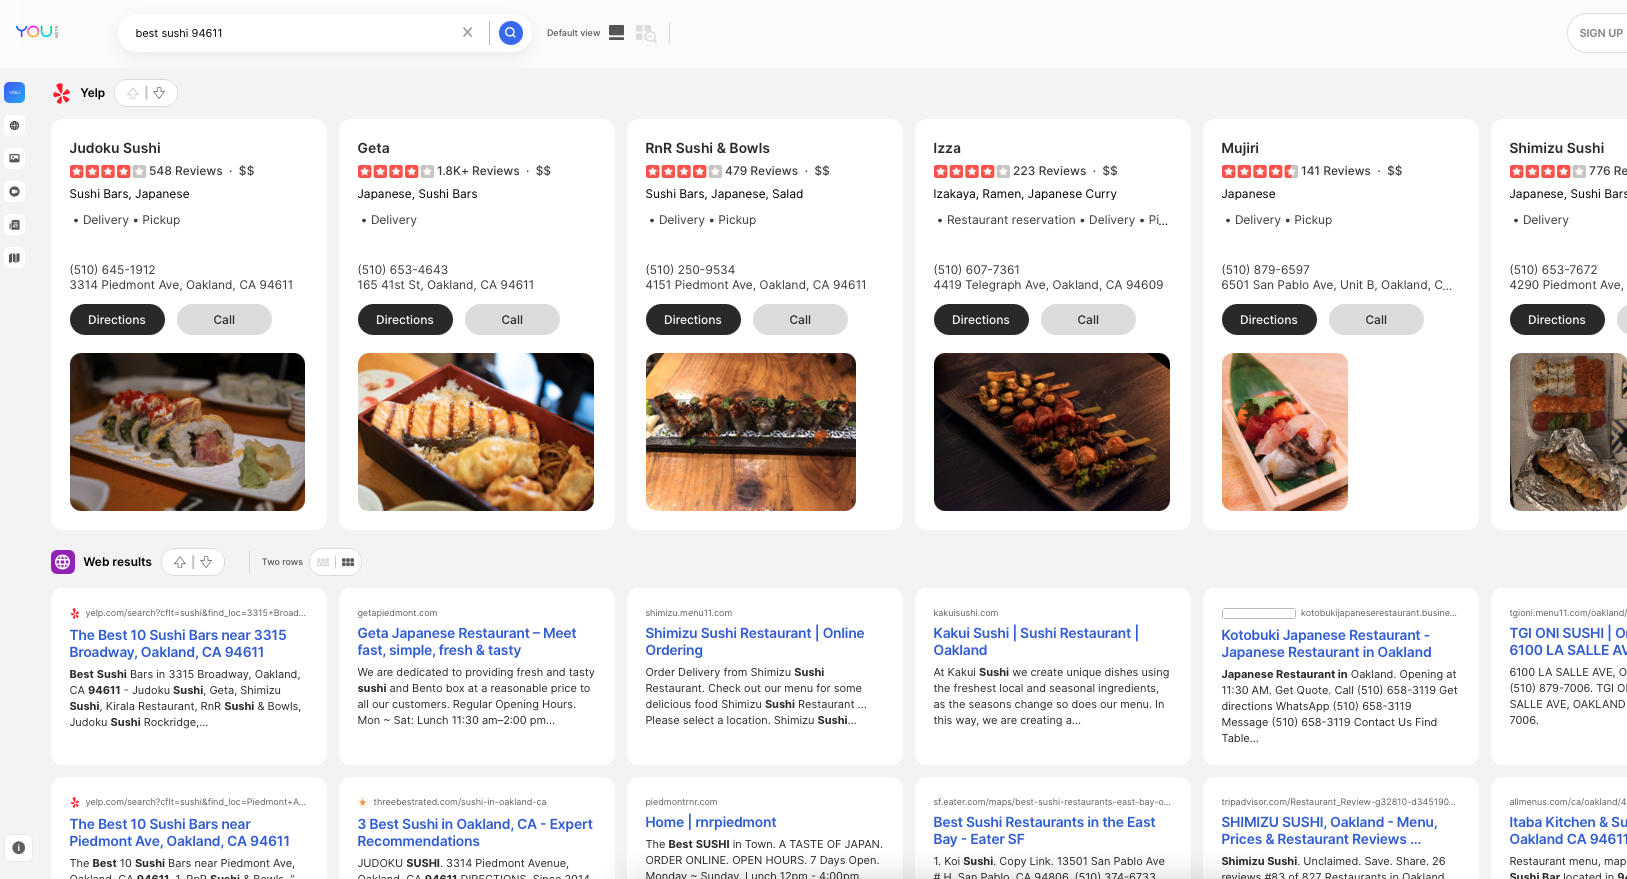Viewport: 1627px width, 879px height.
Task: Call Izza restaurant
Action: click(x=1088, y=320)
